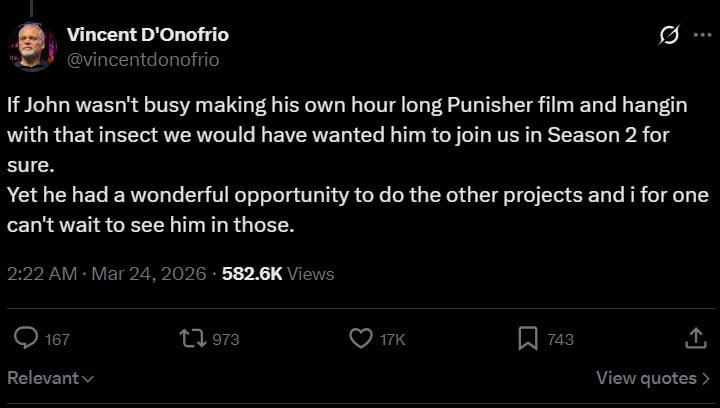720x408 pixels.
Task: Open the three-dot more options menu
Action: coord(701,36)
